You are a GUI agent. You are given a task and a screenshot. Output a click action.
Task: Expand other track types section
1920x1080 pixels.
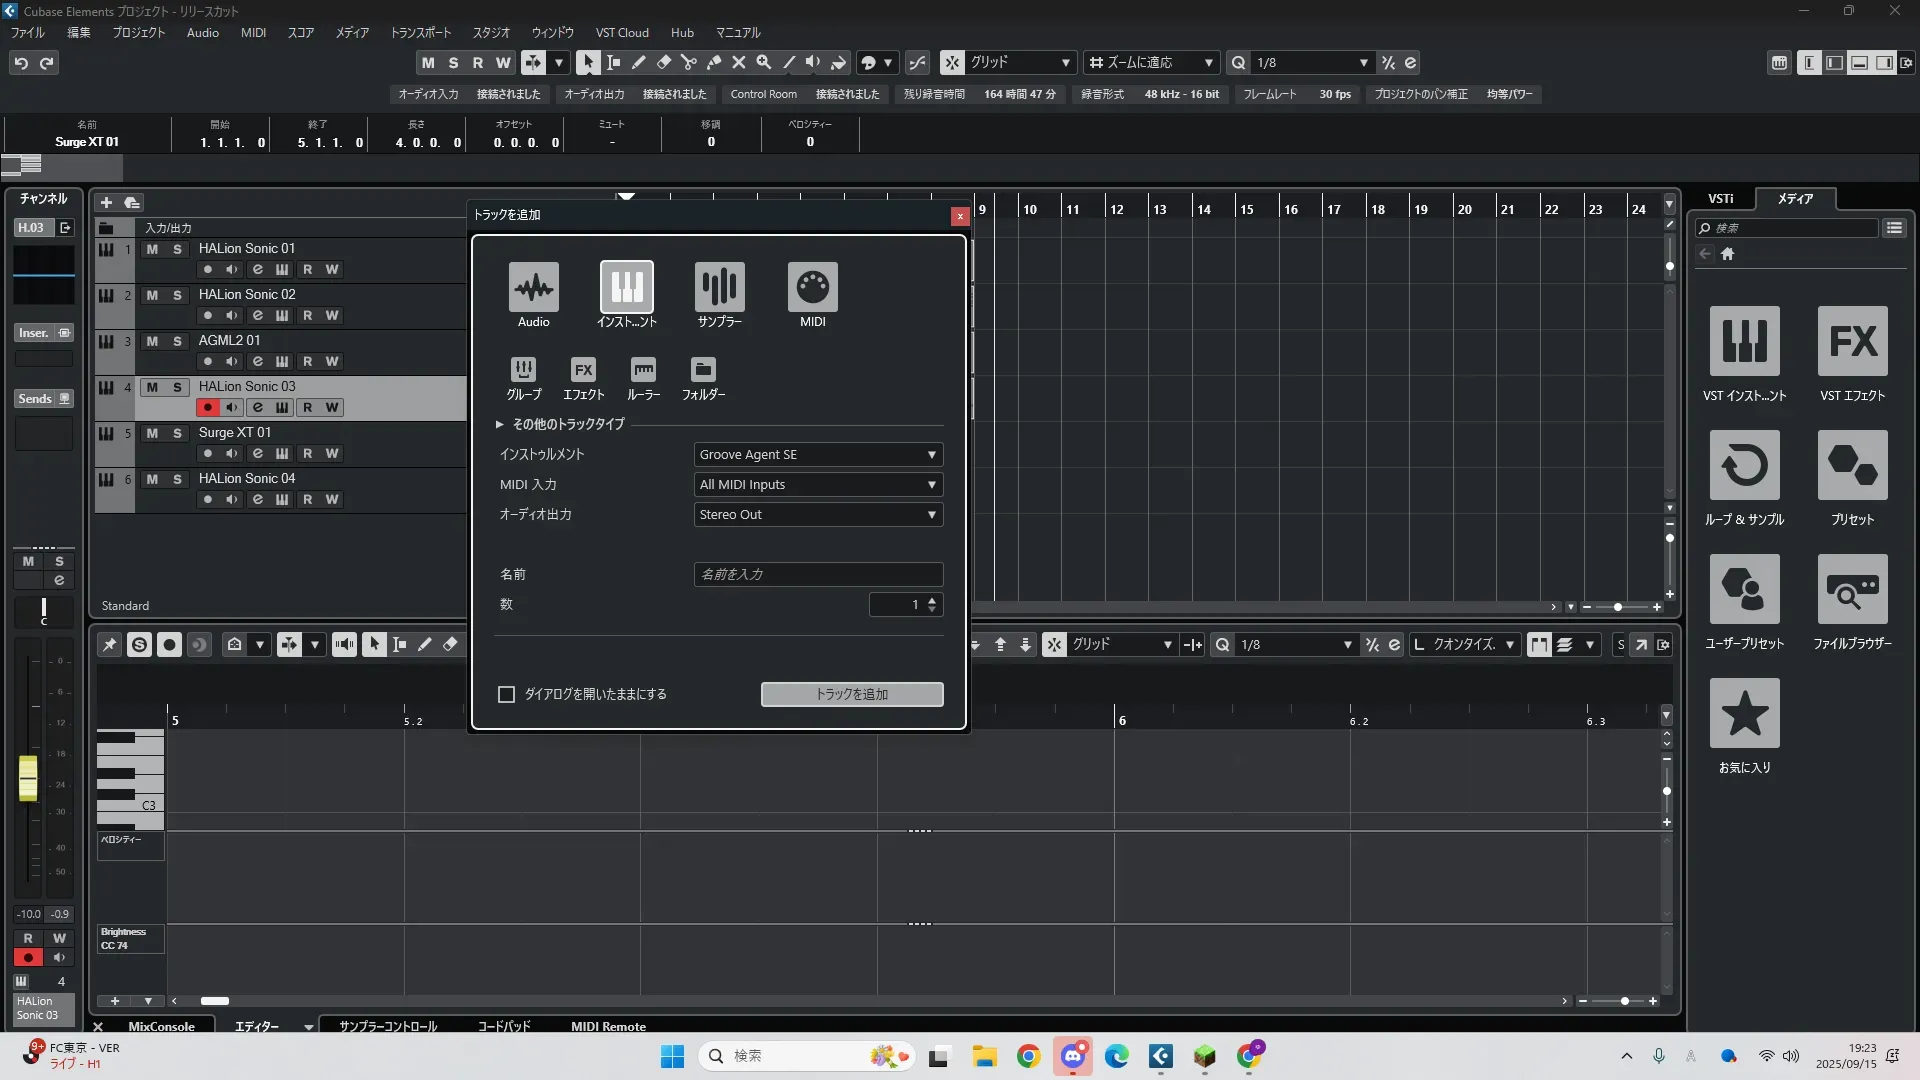500,425
